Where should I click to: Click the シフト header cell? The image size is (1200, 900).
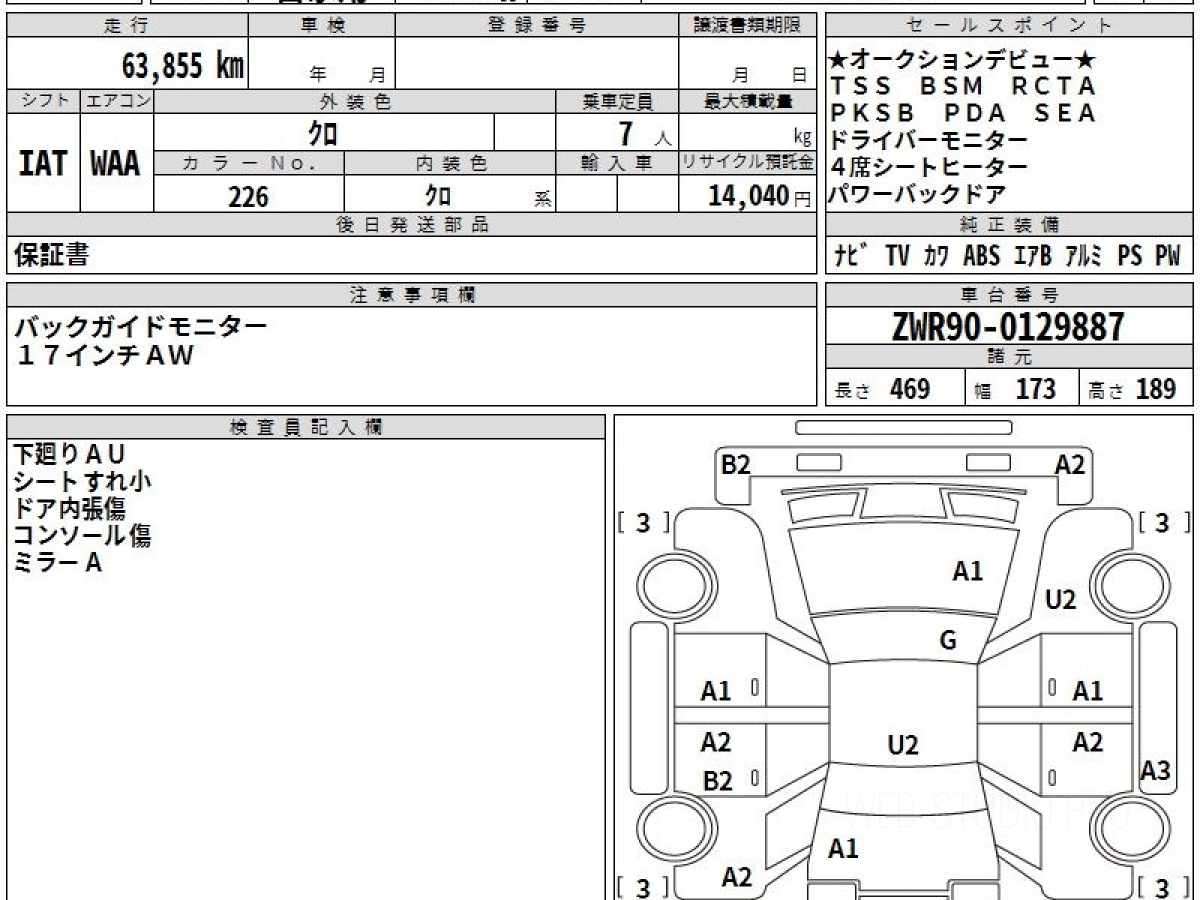(44, 101)
